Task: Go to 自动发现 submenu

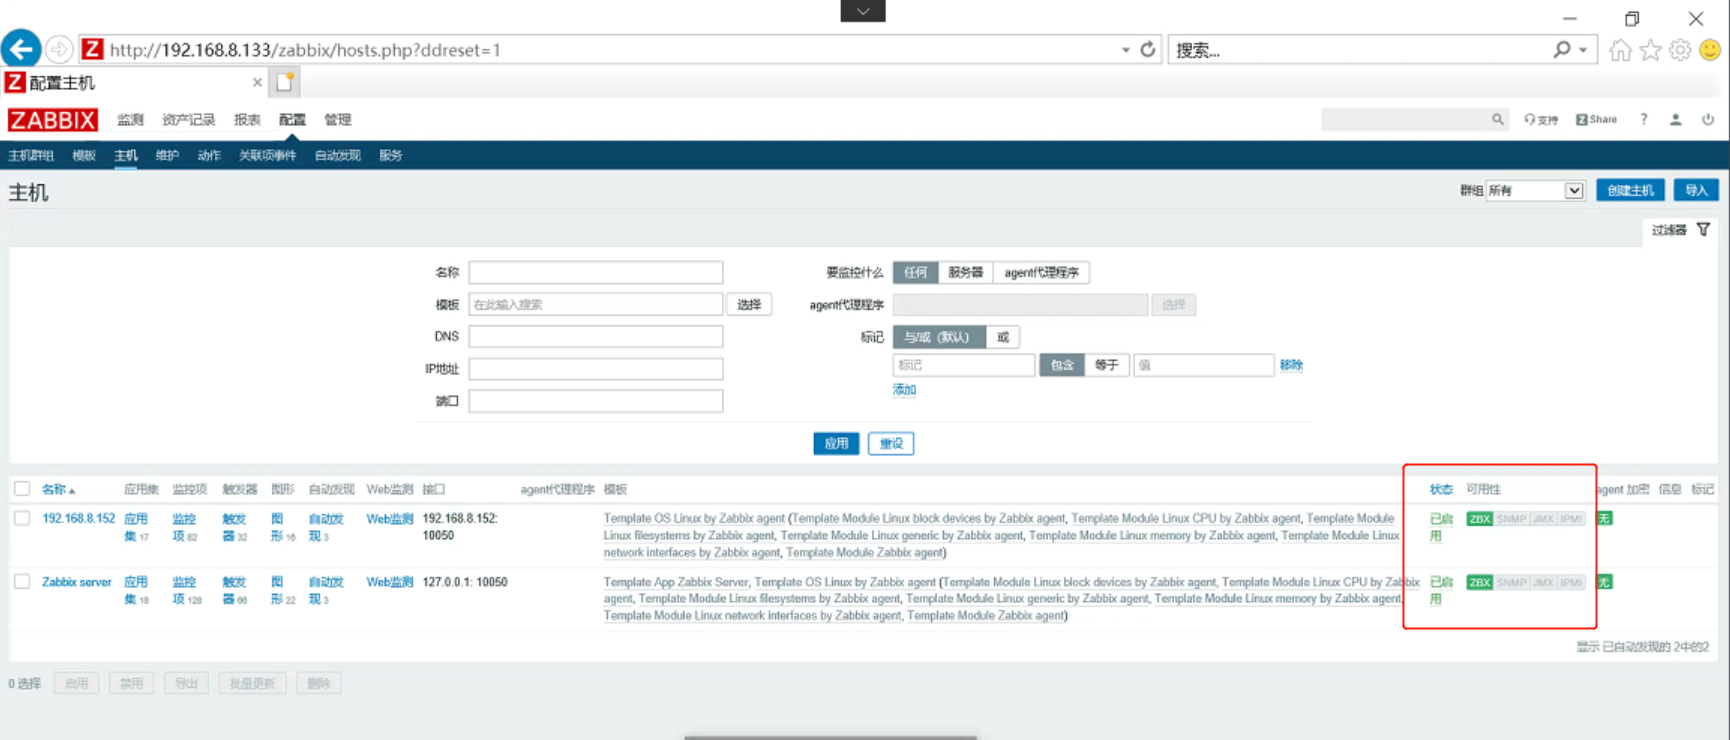Action: [x=337, y=156]
